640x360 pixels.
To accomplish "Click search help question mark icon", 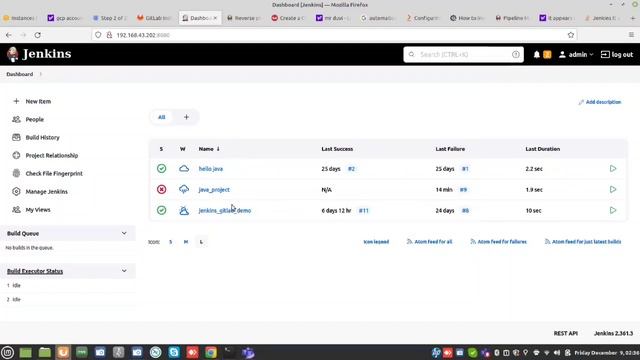I will 516,54.
